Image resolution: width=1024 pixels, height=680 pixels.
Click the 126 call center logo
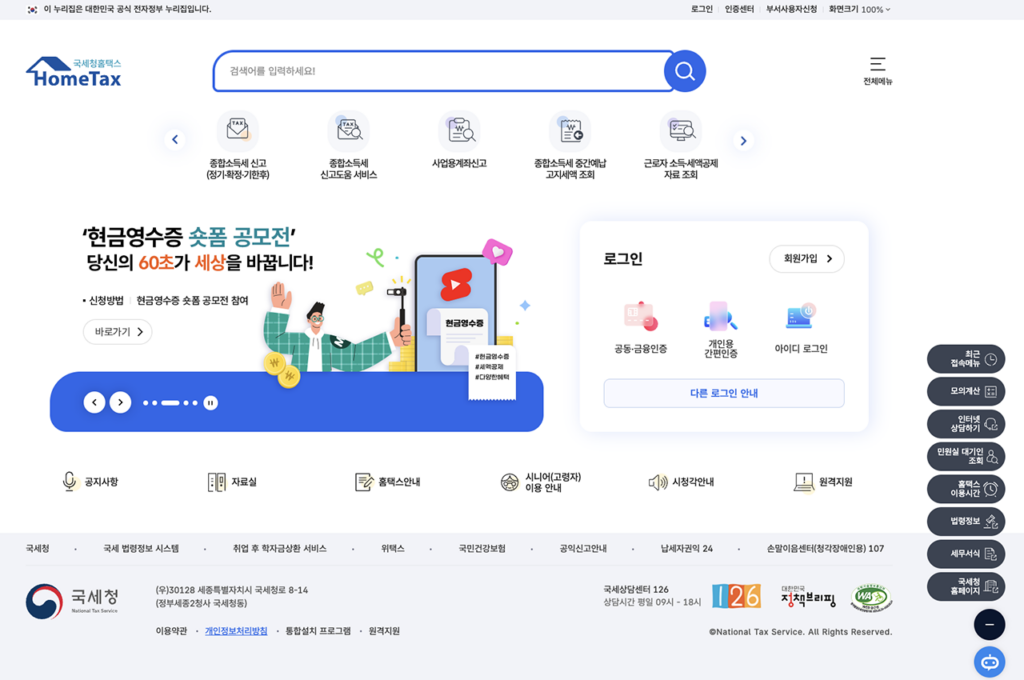[737, 596]
